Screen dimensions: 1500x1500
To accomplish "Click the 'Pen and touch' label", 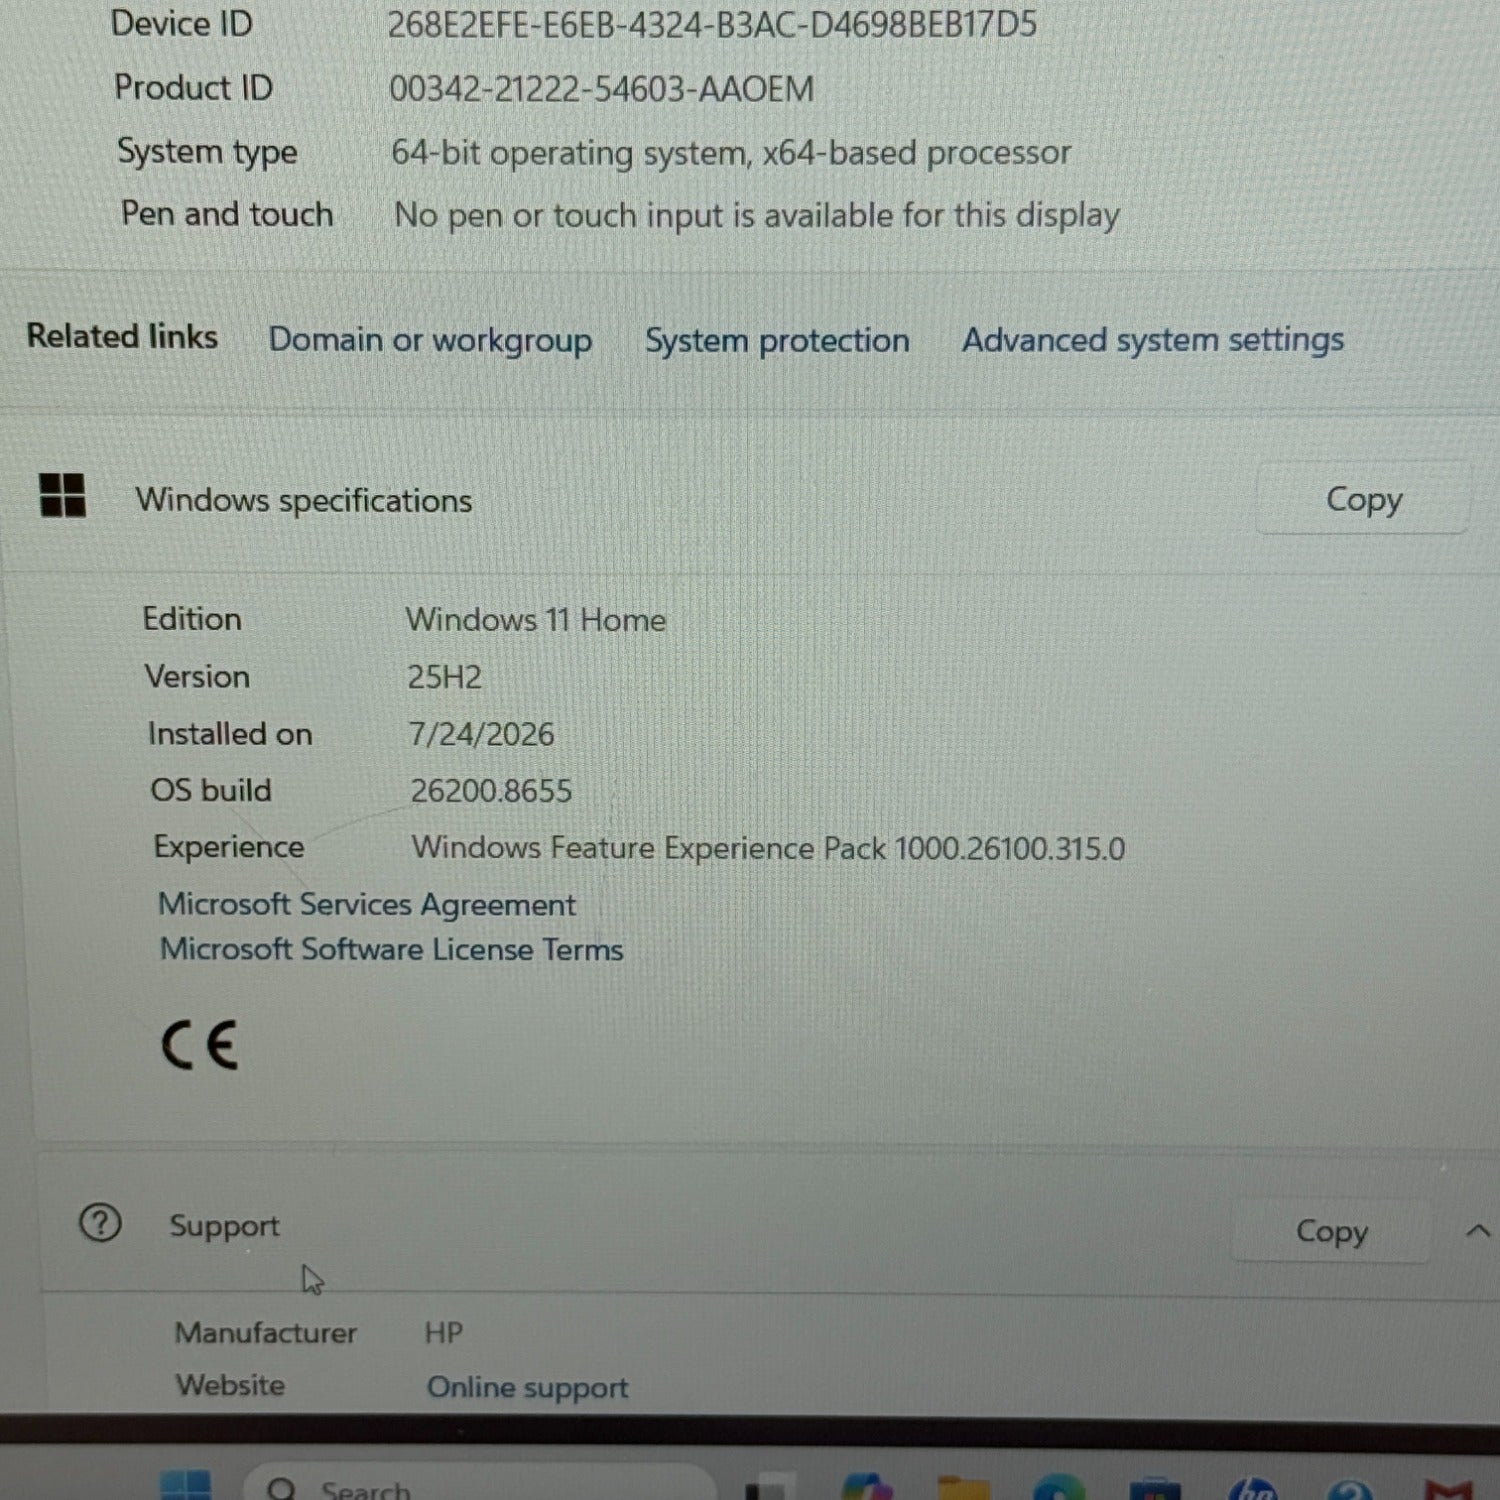I will tap(227, 214).
